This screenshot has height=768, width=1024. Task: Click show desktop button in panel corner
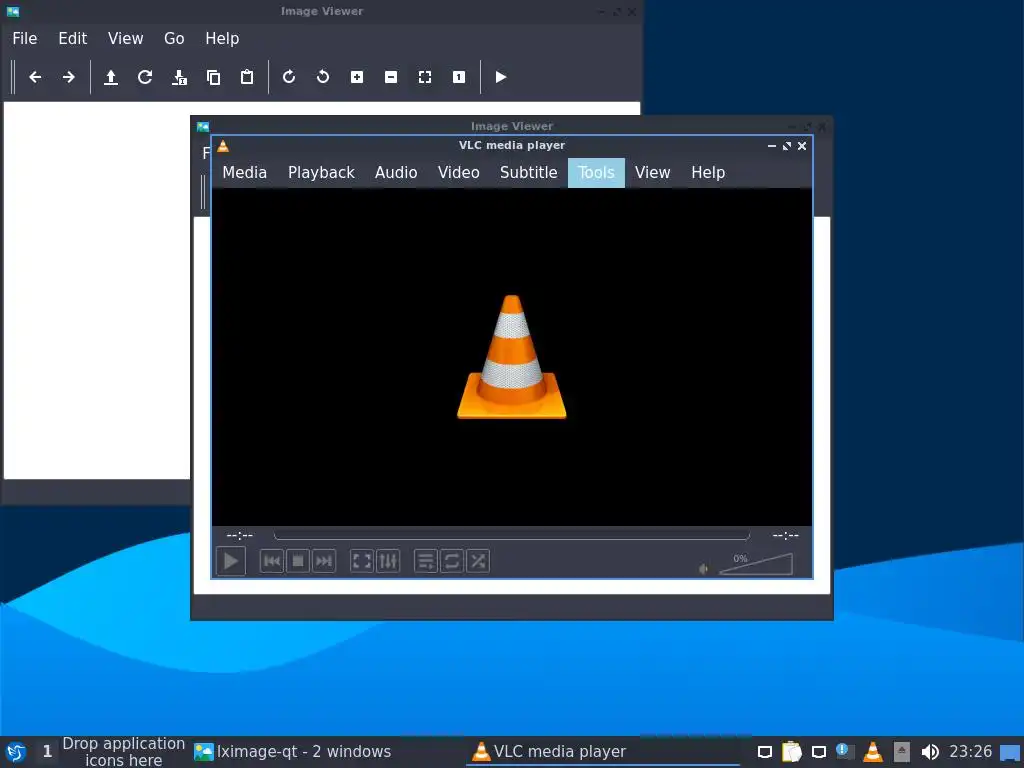tap(1010, 752)
